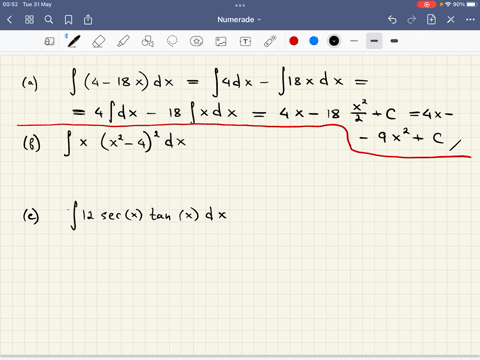Choose the black pen color
Image resolution: width=480 pixels, height=360 pixels.
334,41
